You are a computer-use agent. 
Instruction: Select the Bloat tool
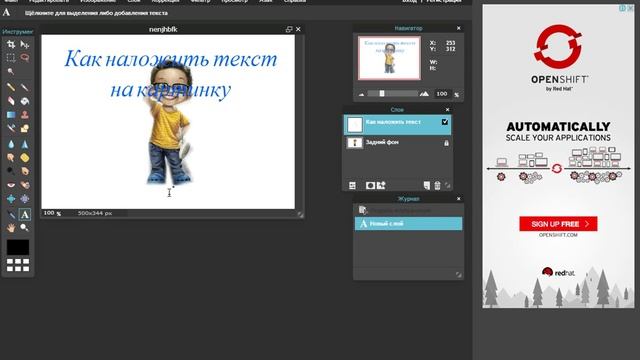click(11, 199)
